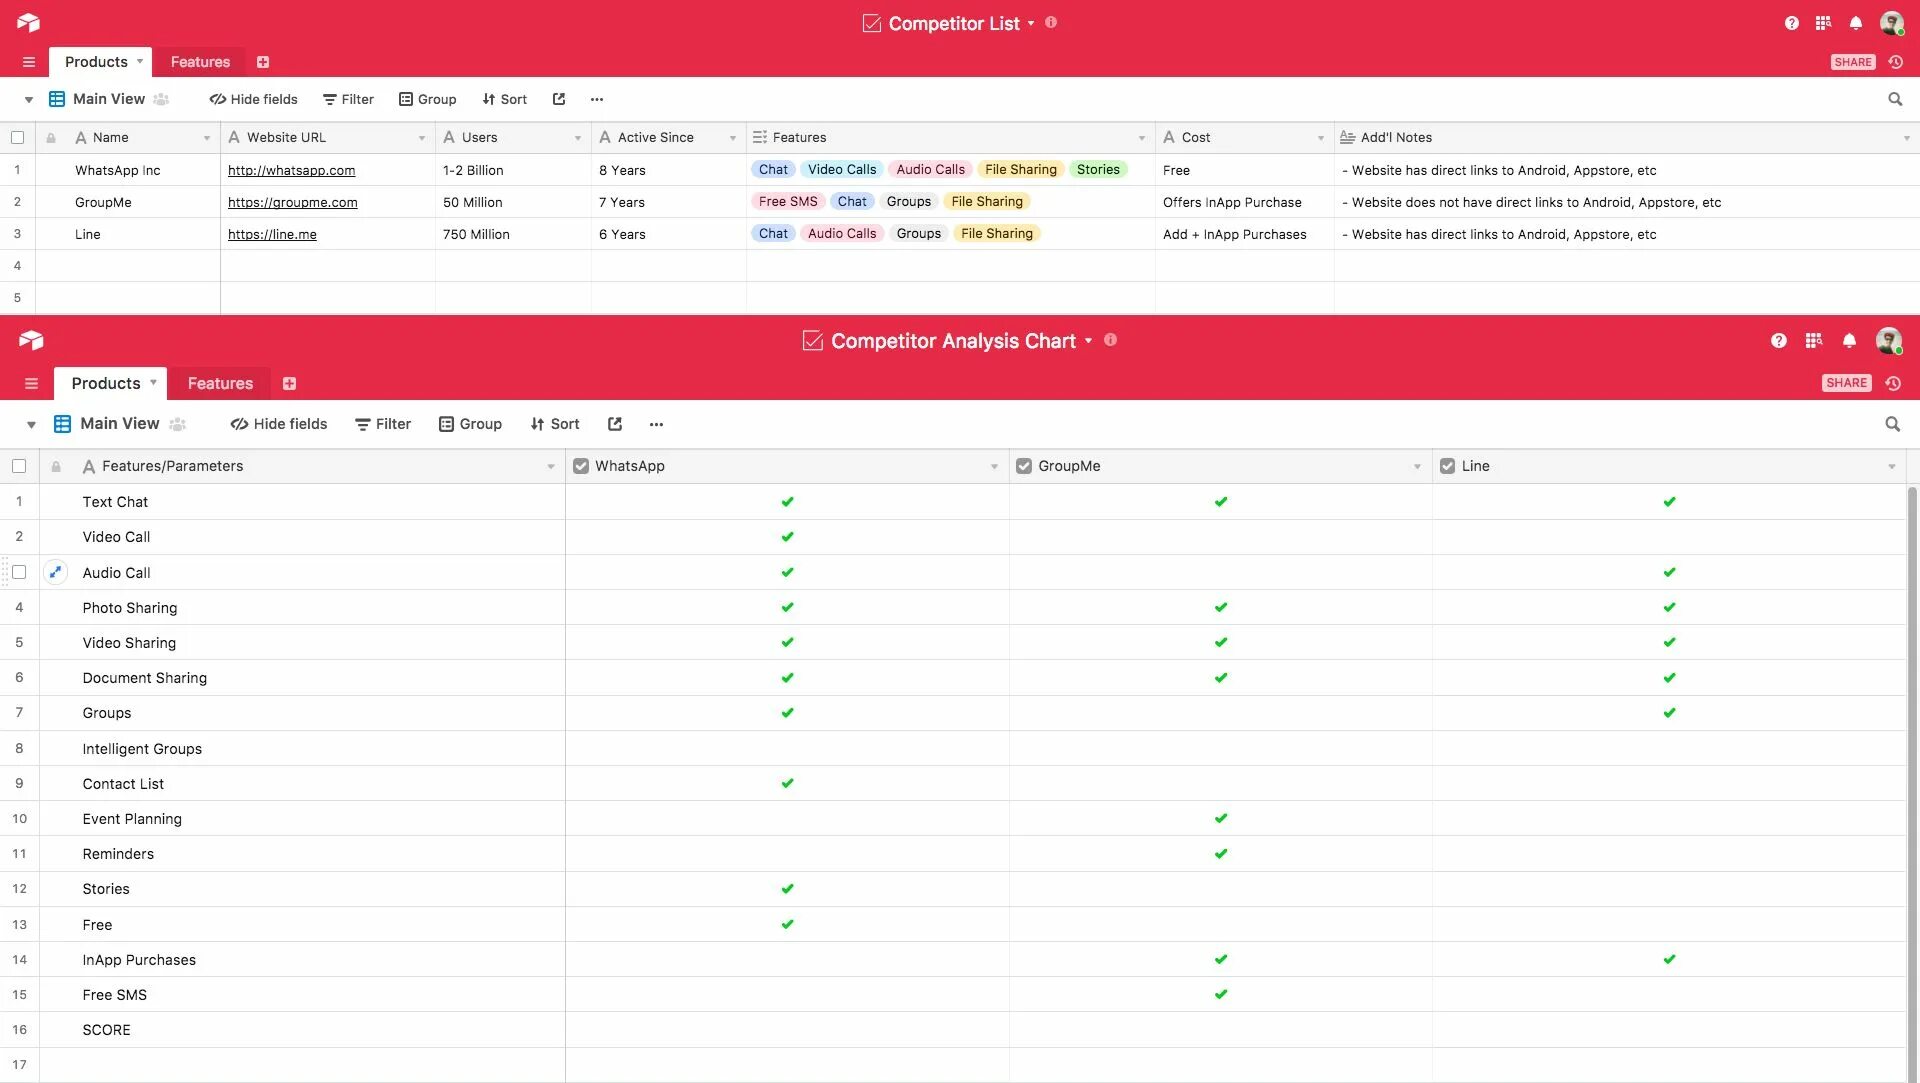The height and width of the screenshot is (1083, 1920).
Task: Switch to Features tab in Competitor List
Action: coord(200,62)
